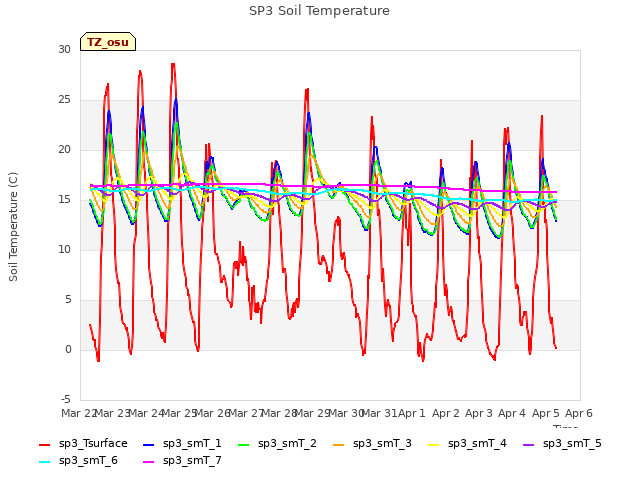Click the Mar 25 x-axis tick label
Viewport: 640px width, 480px height.
179,413
